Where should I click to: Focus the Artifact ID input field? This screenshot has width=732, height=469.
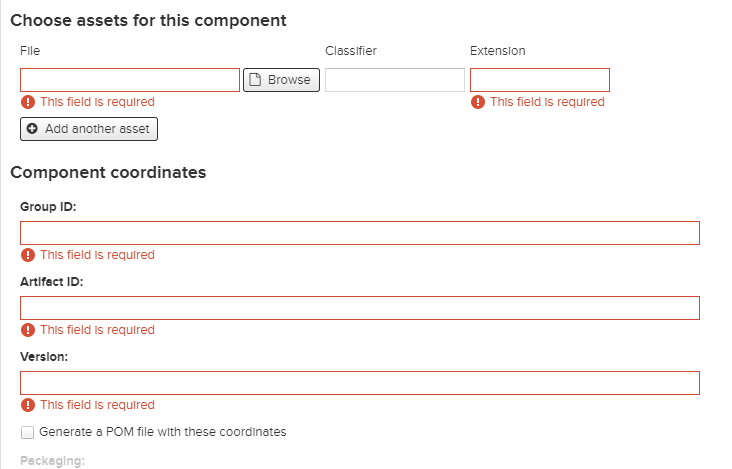(x=360, y=308)
